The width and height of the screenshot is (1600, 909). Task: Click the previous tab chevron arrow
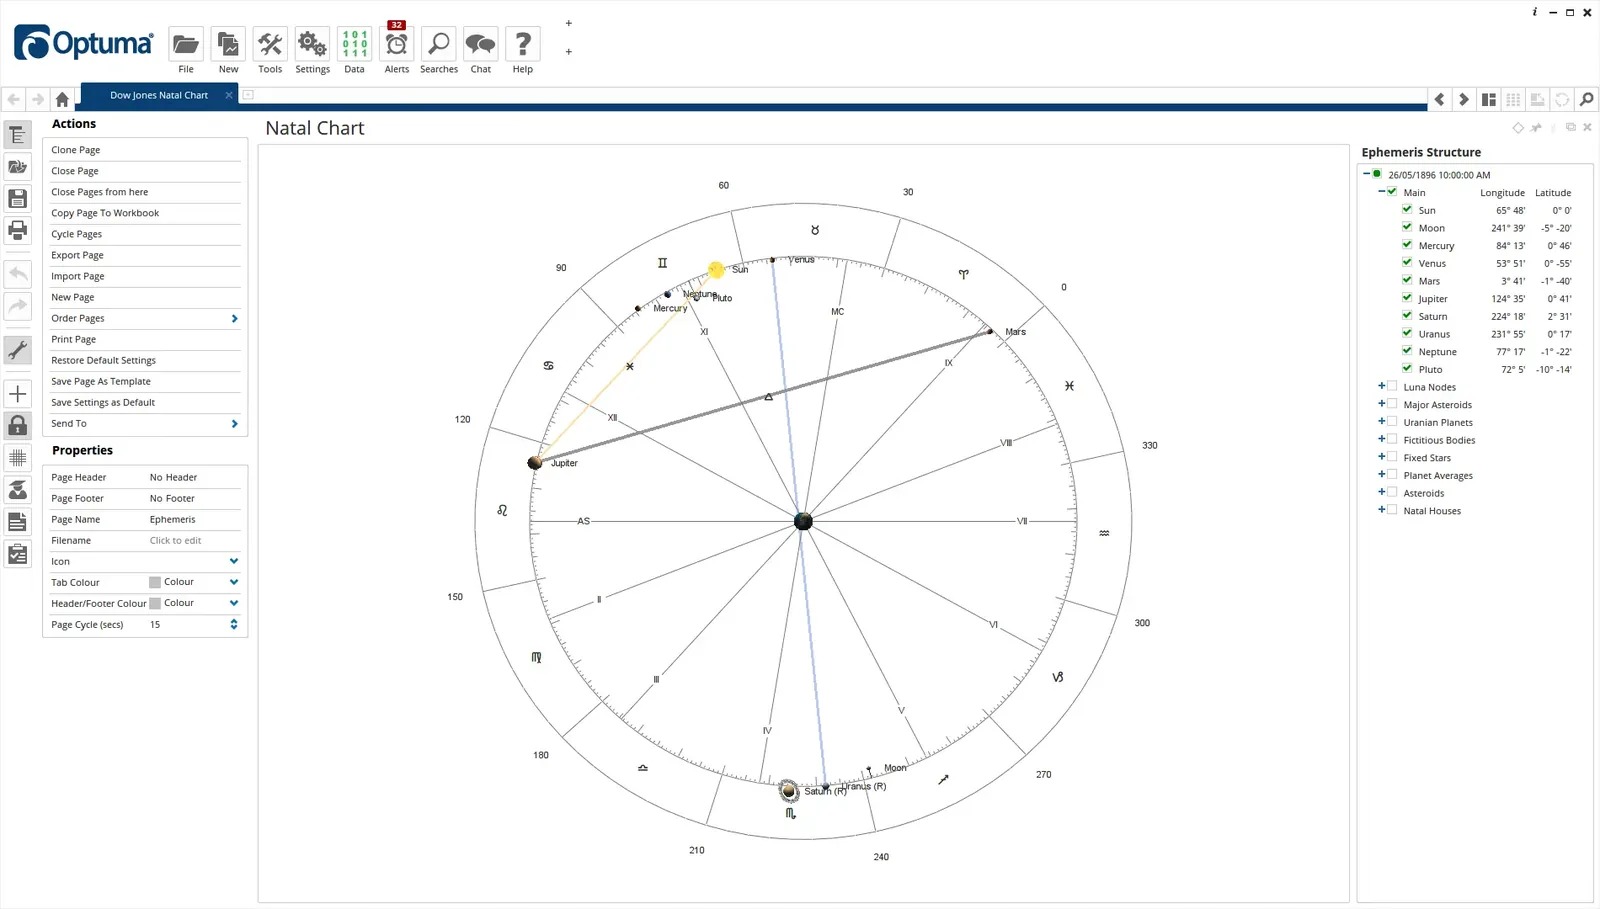pos(1440,99)
